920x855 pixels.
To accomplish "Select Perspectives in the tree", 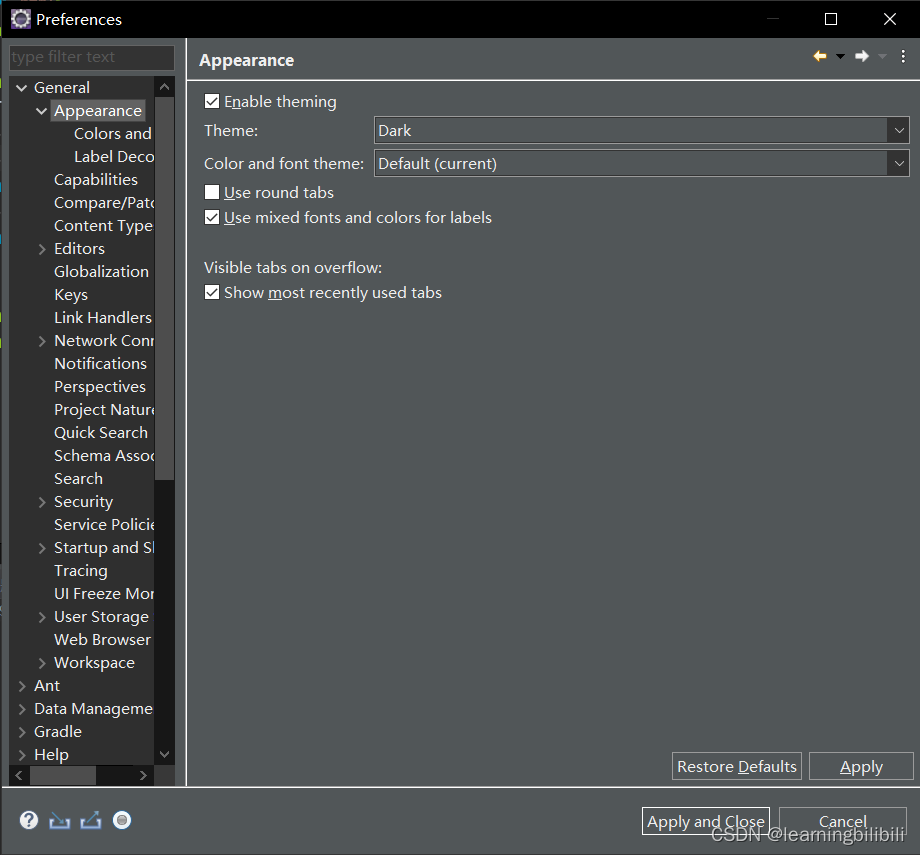I will coord(100,387).
